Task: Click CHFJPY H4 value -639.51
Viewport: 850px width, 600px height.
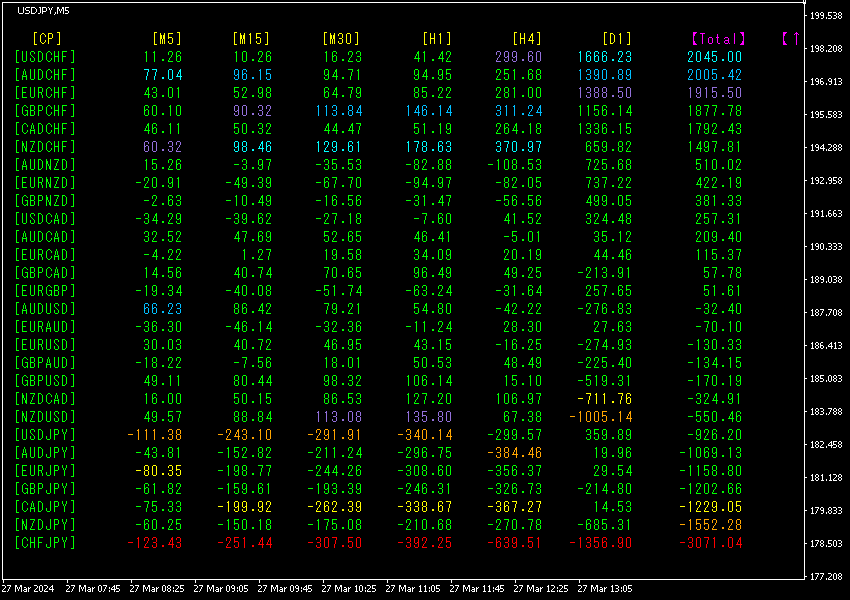Action: pos(514,543)
